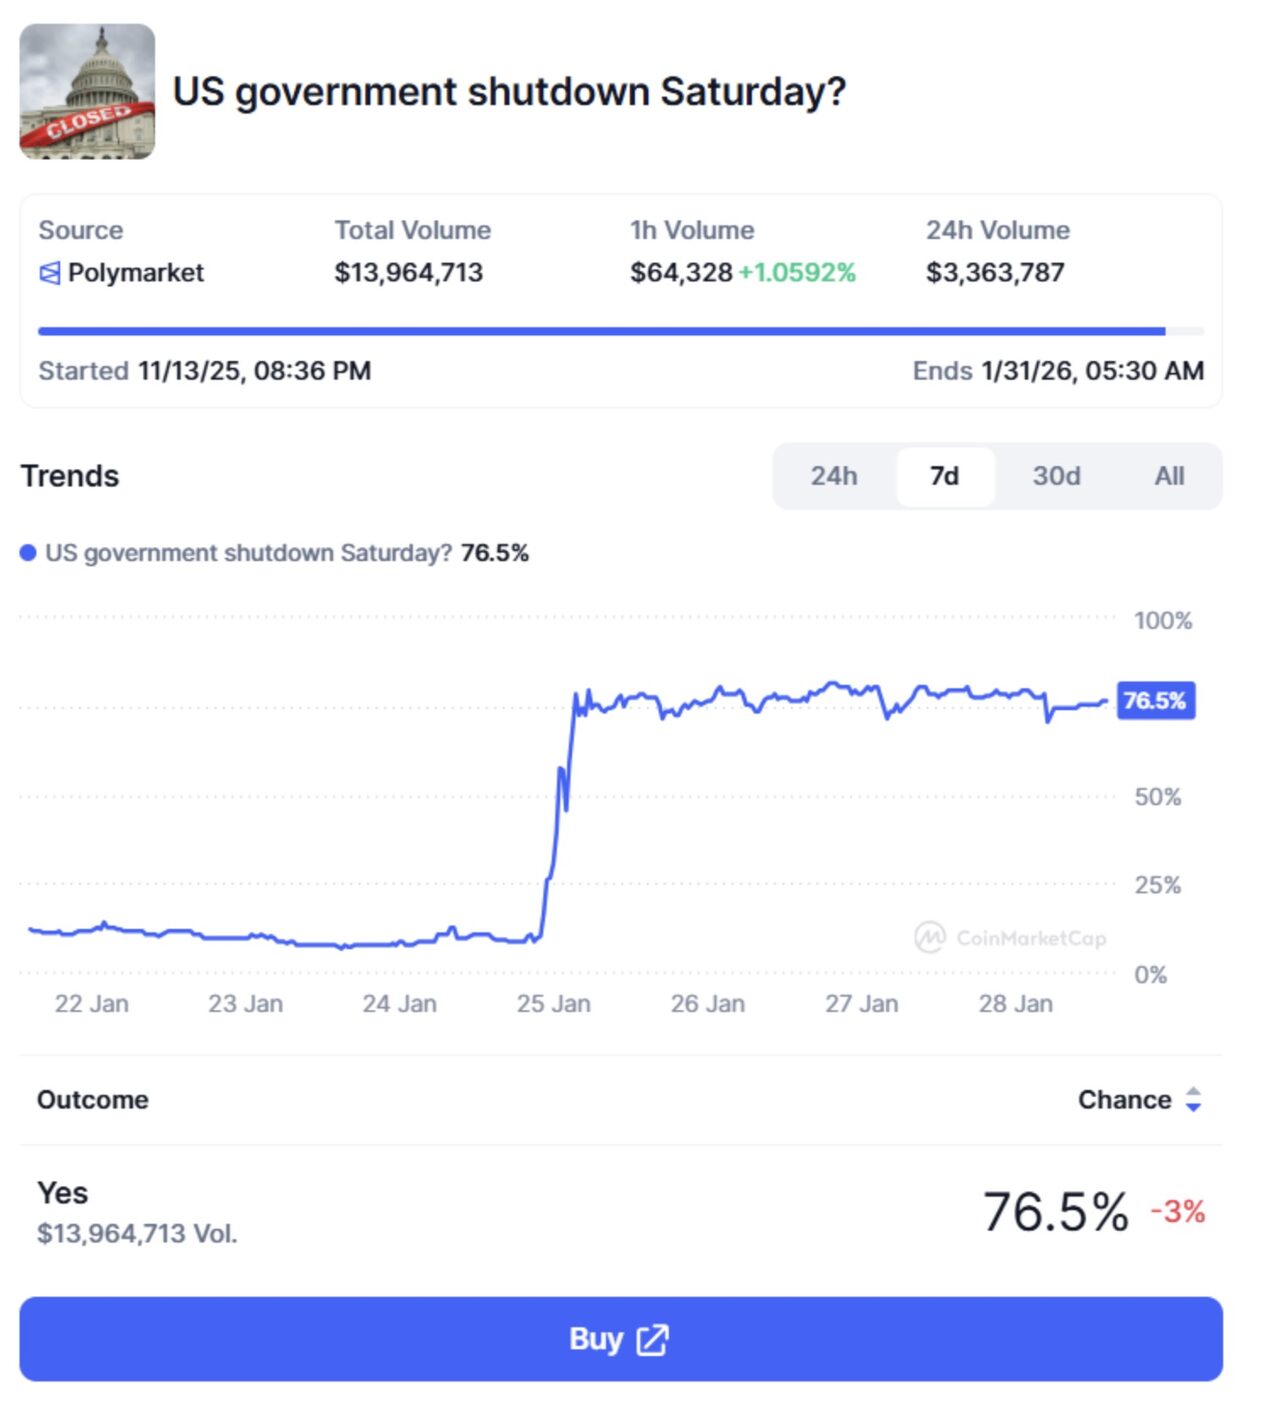Open the Polymarket source link

click(135, 273)
